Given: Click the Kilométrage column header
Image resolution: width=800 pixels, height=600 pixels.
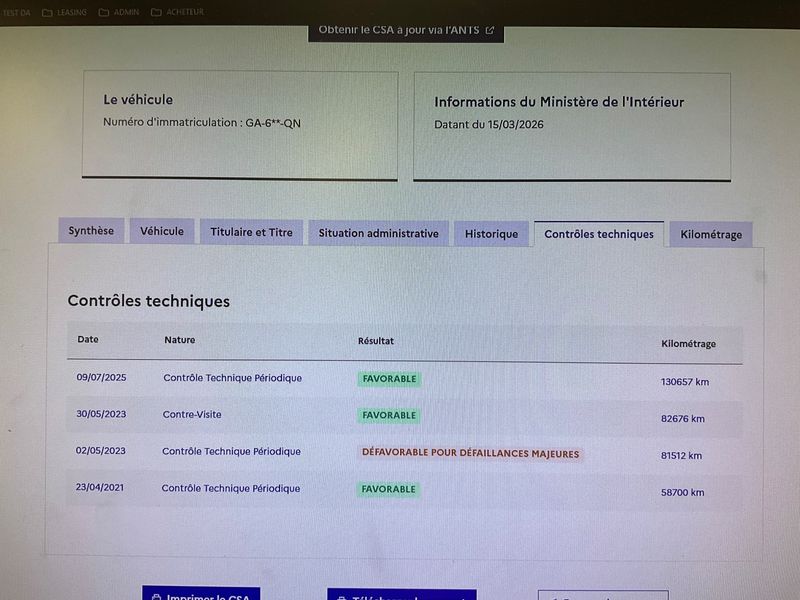Looking at the screenshot, I should [688, 344].
